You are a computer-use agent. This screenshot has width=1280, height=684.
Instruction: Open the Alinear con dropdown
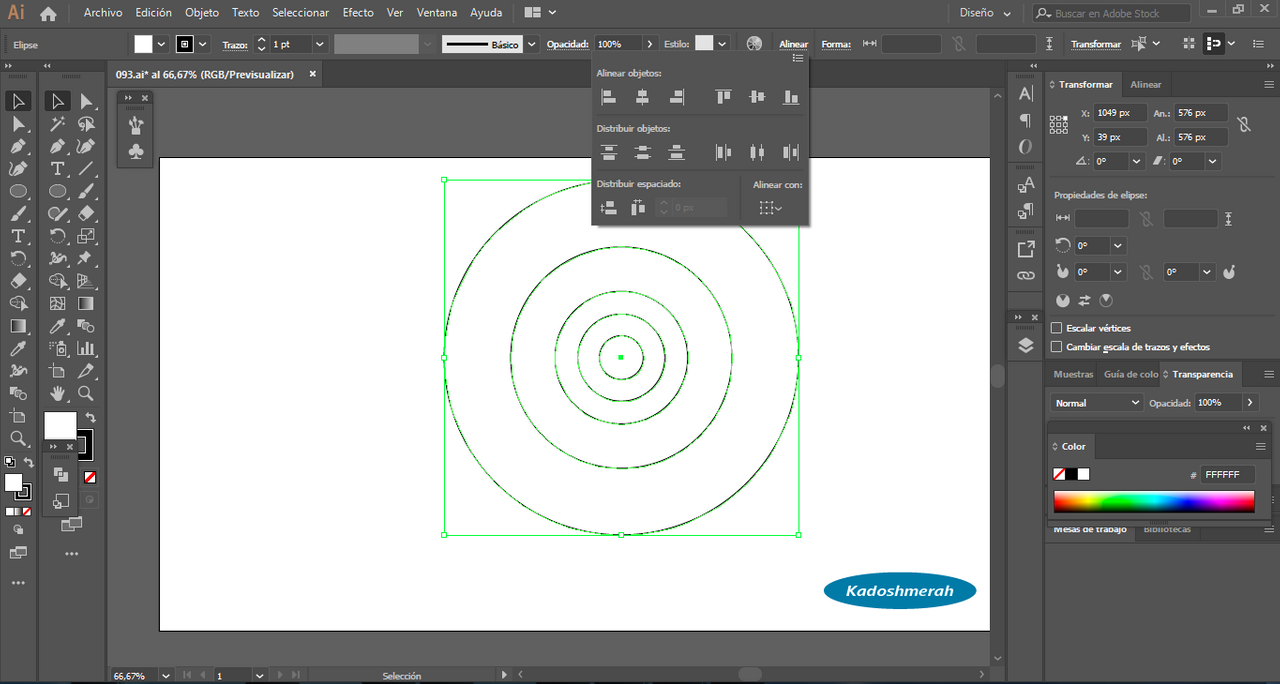(x=769, y=208)
